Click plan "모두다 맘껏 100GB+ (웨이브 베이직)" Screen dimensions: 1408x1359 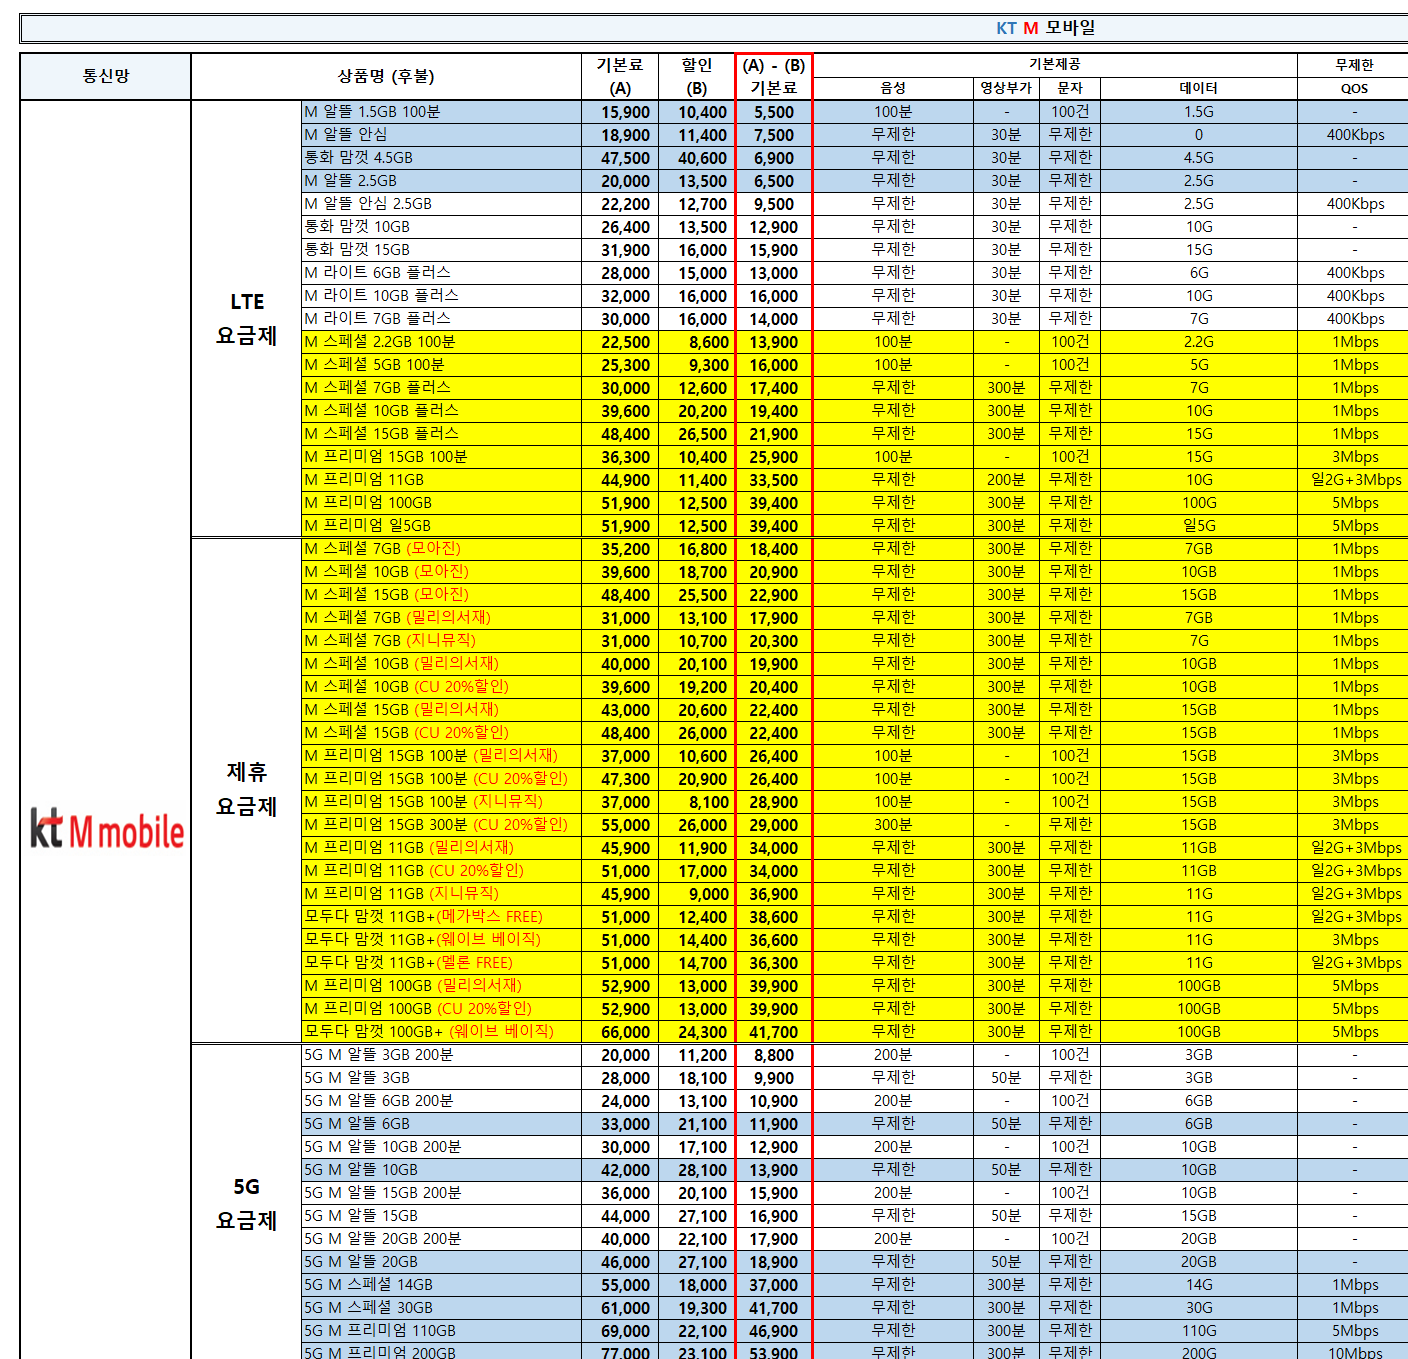tap(429, 1032)
